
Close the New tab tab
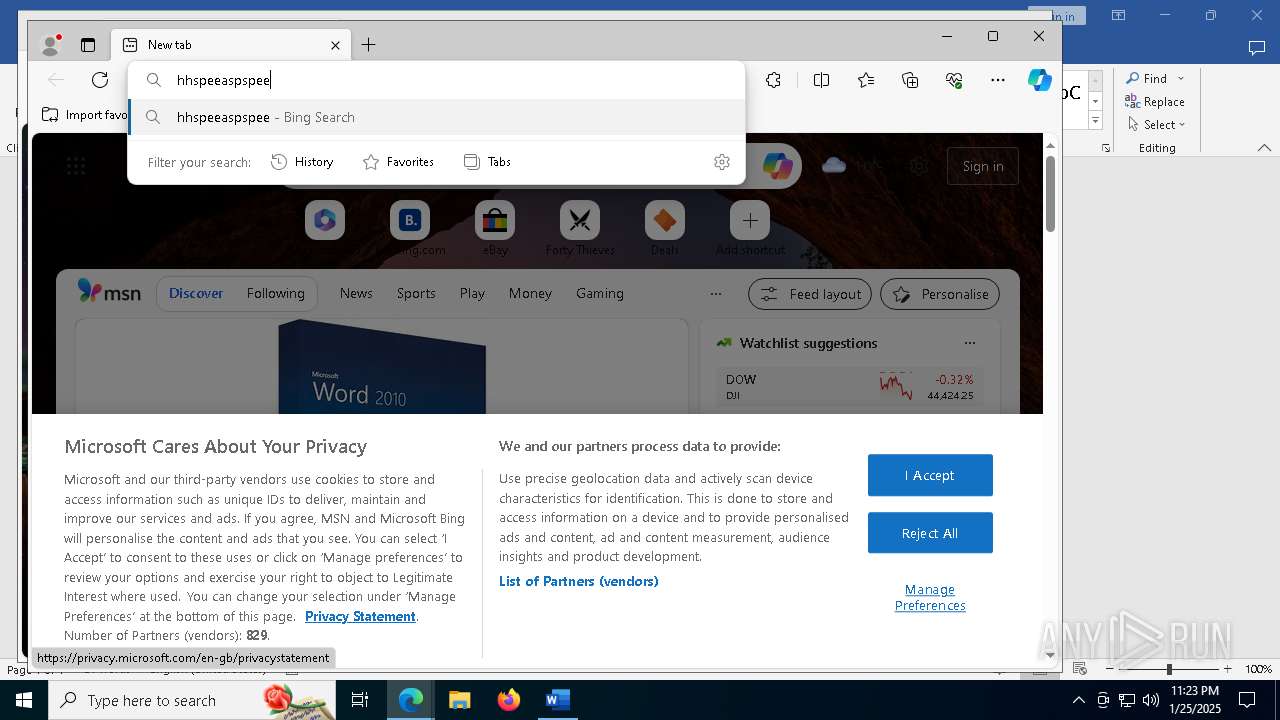336,45
